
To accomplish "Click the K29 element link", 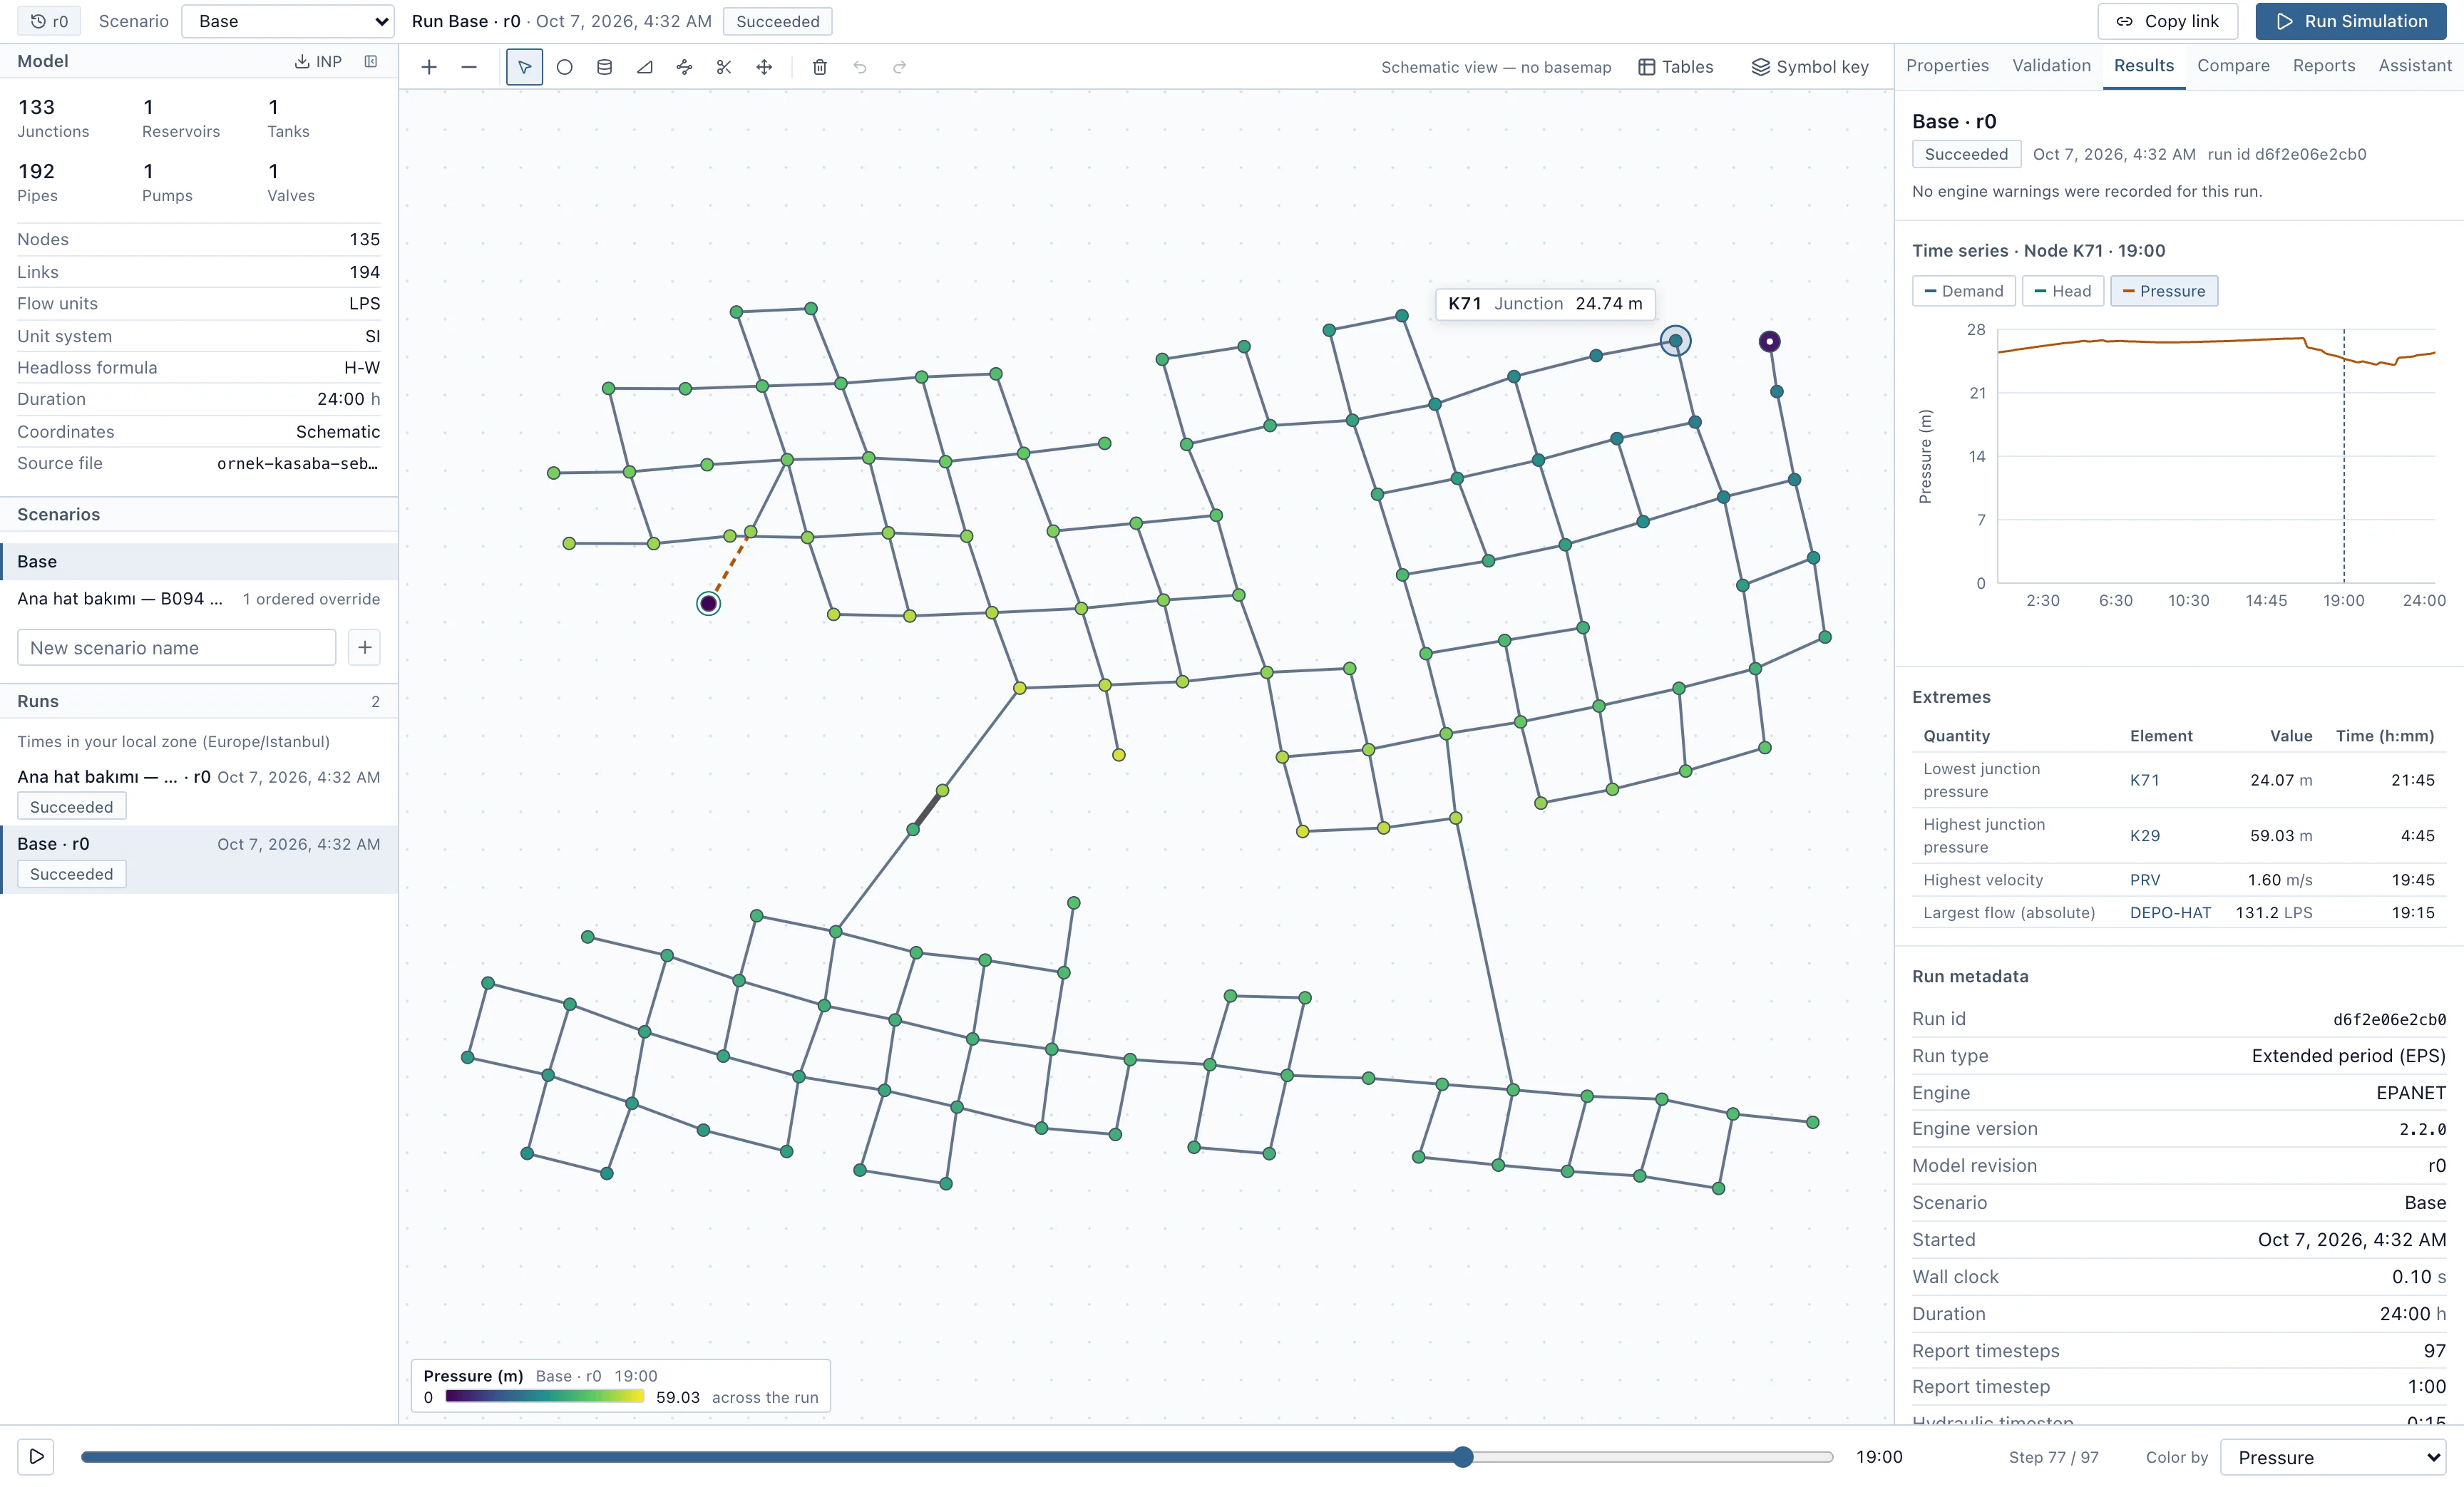I will pyautogui.click(x=2145, y=835).
